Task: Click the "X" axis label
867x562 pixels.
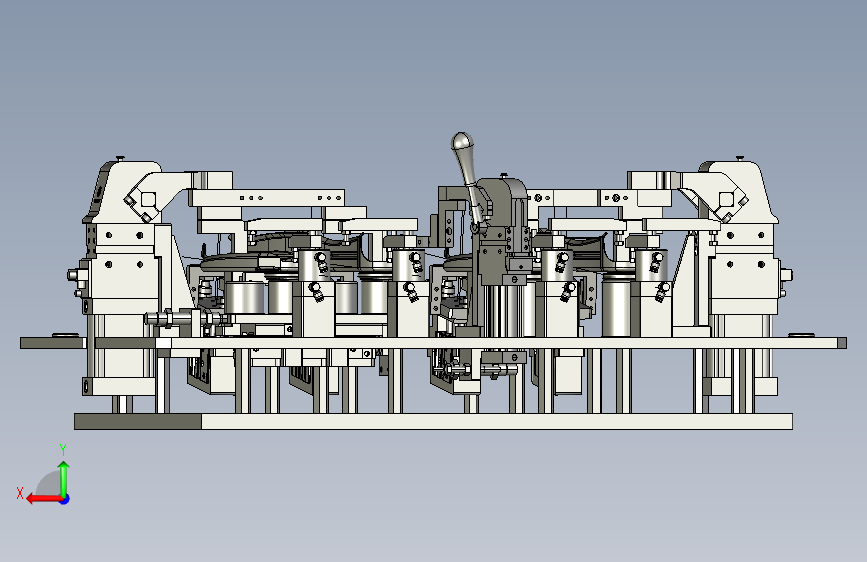Action: pyautogui.click(x=20, y=493)
